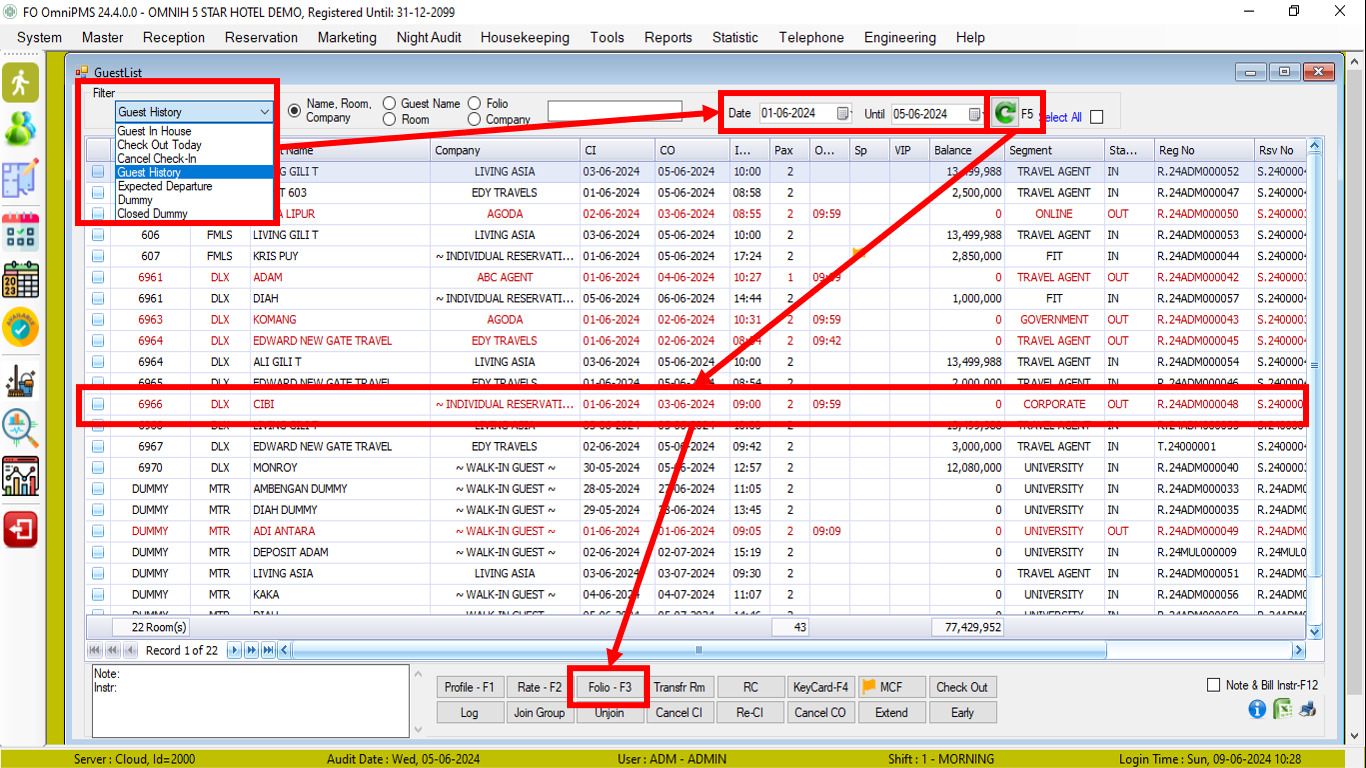Open the floor plan sidebar icon

20,177
